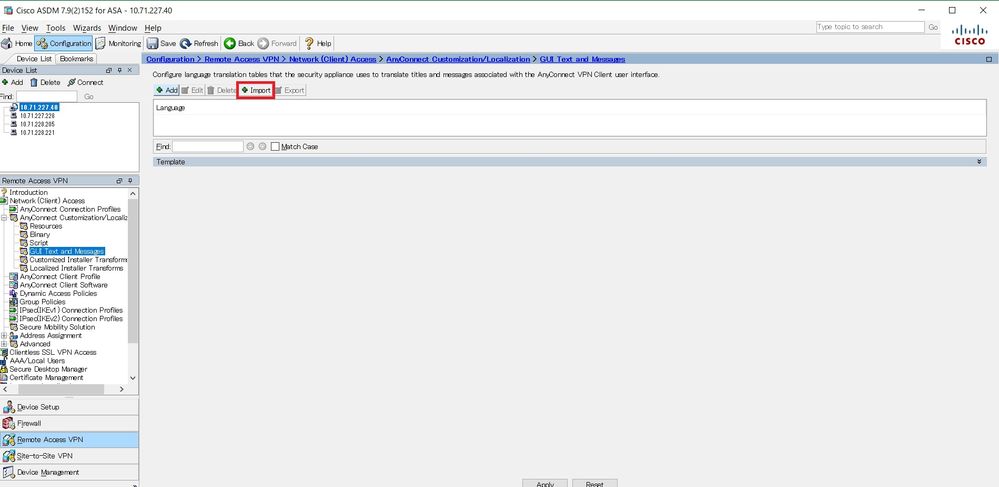Click the Edit button in the language toolbar
The width and height of the screenshot is (999, 487).
[192, 91]
